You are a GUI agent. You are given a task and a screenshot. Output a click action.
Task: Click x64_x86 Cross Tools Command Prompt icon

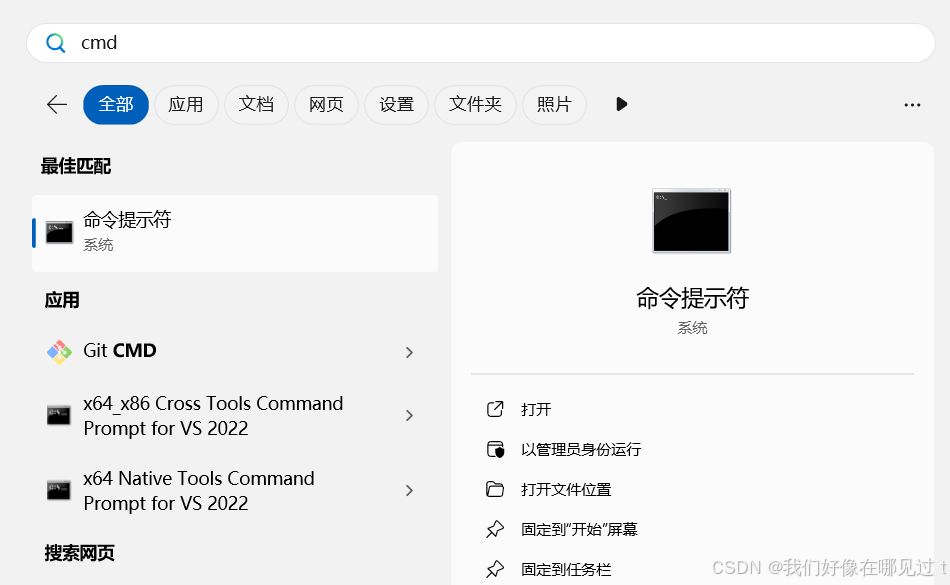(59, 415)
